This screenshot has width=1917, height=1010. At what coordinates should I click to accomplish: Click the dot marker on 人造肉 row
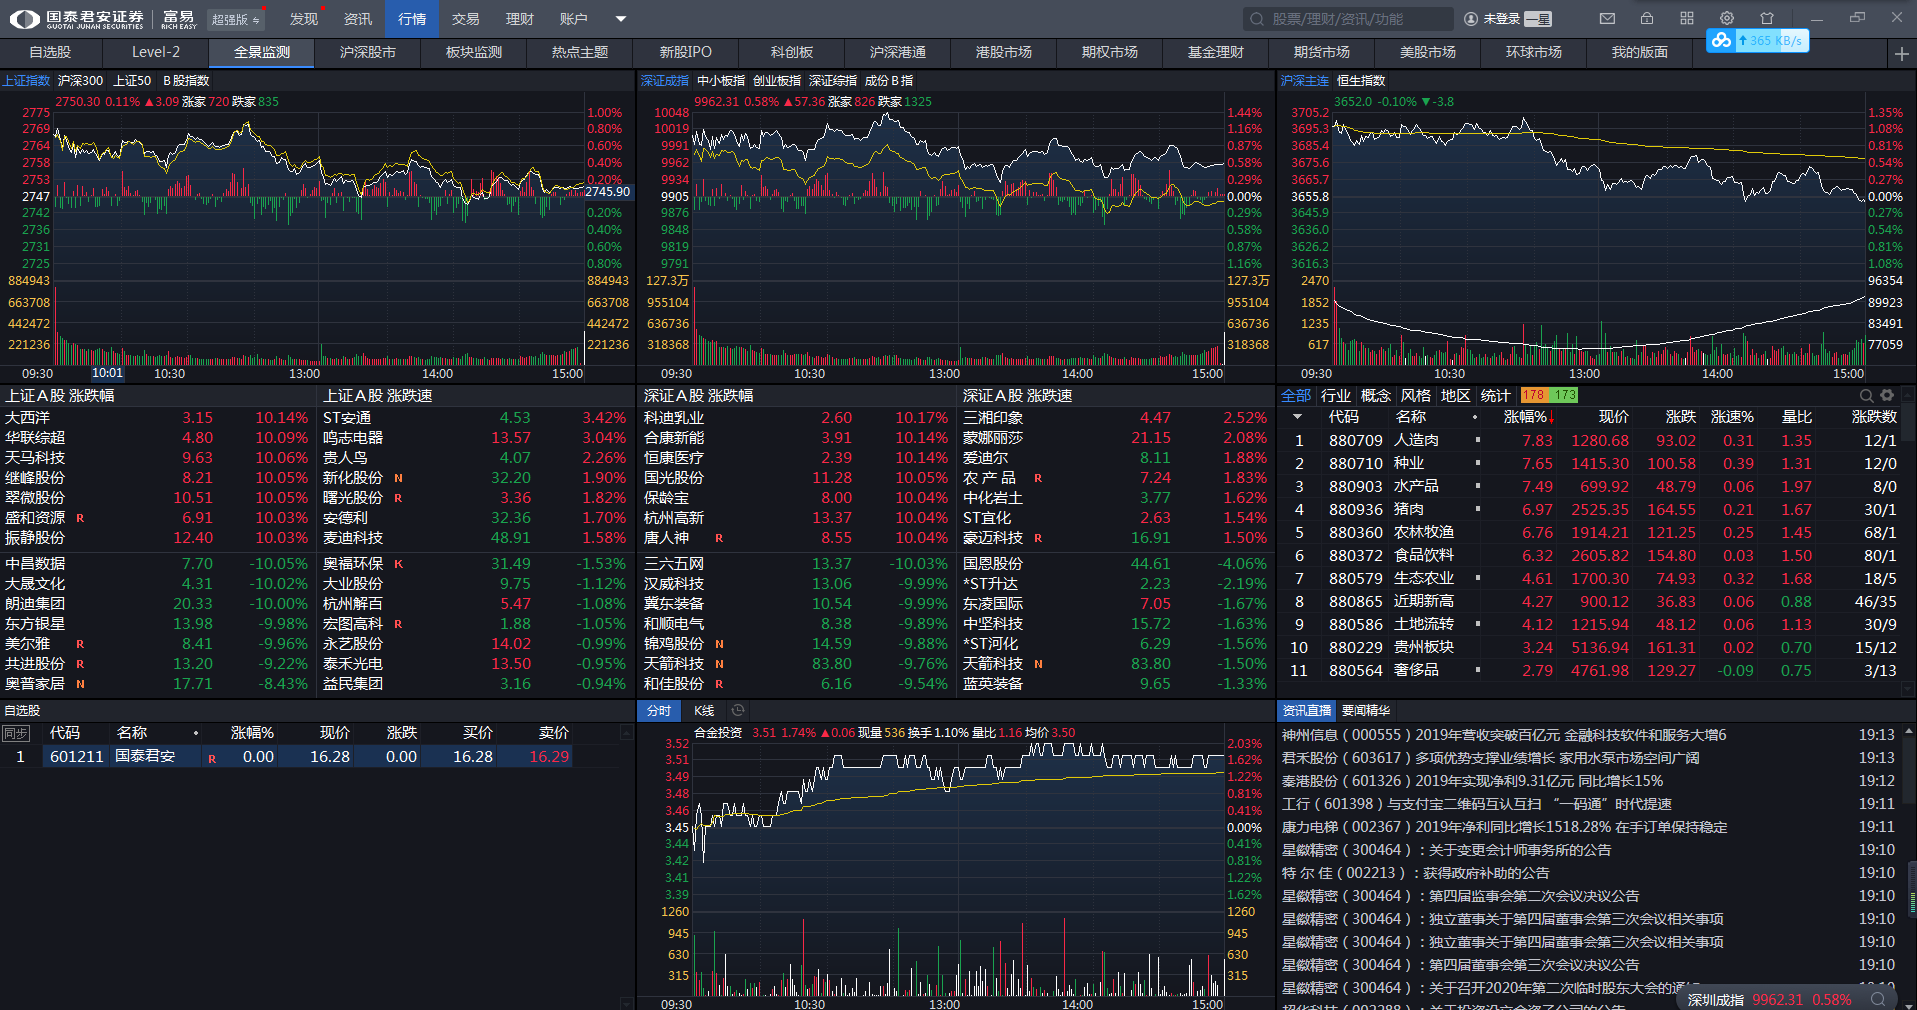click(1477, 440)
